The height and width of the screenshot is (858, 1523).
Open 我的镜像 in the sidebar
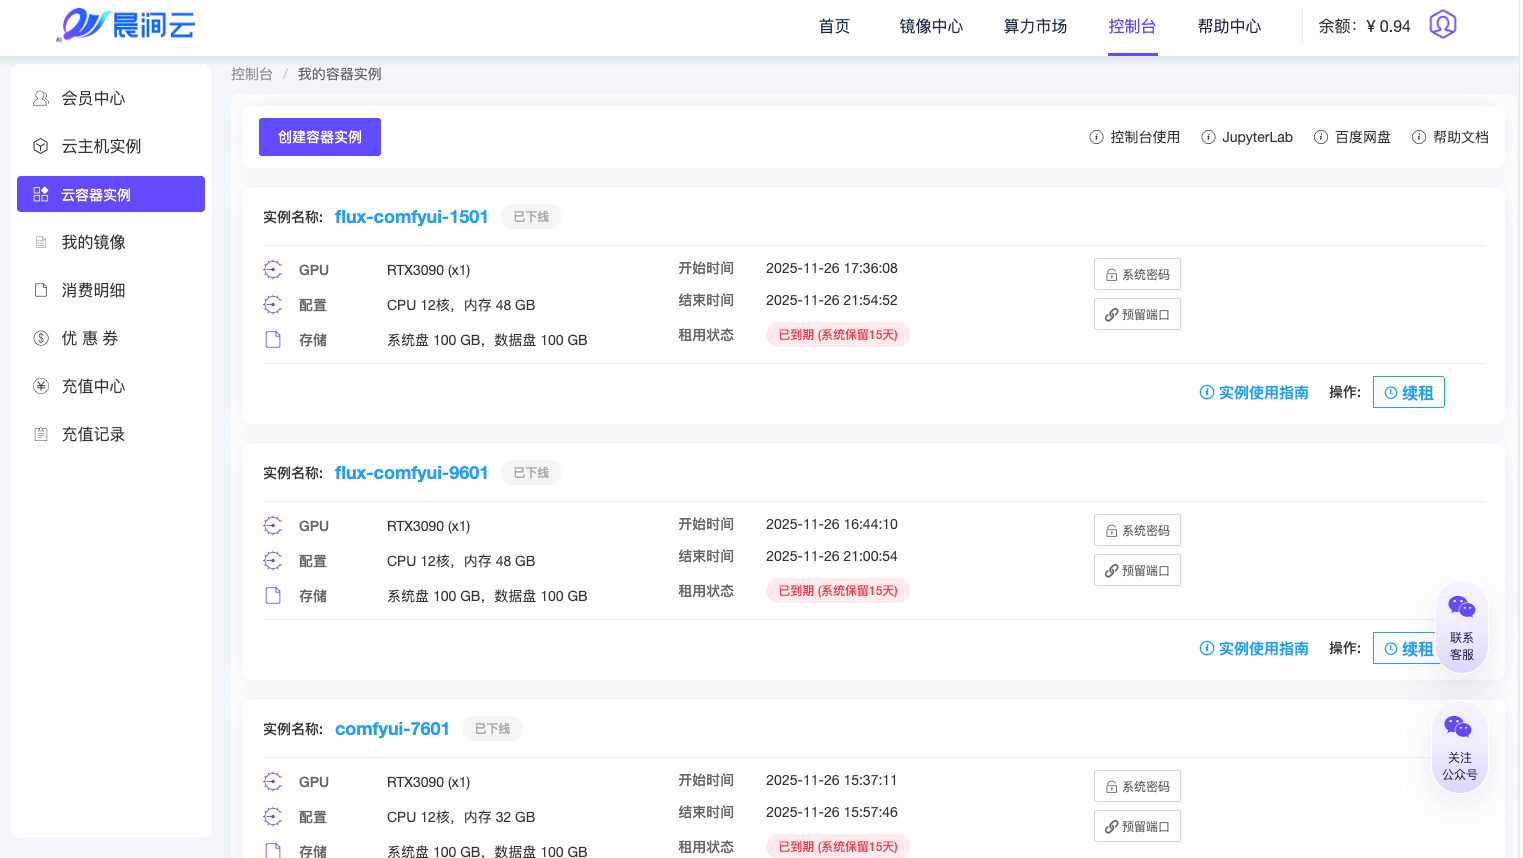(93, 242)
